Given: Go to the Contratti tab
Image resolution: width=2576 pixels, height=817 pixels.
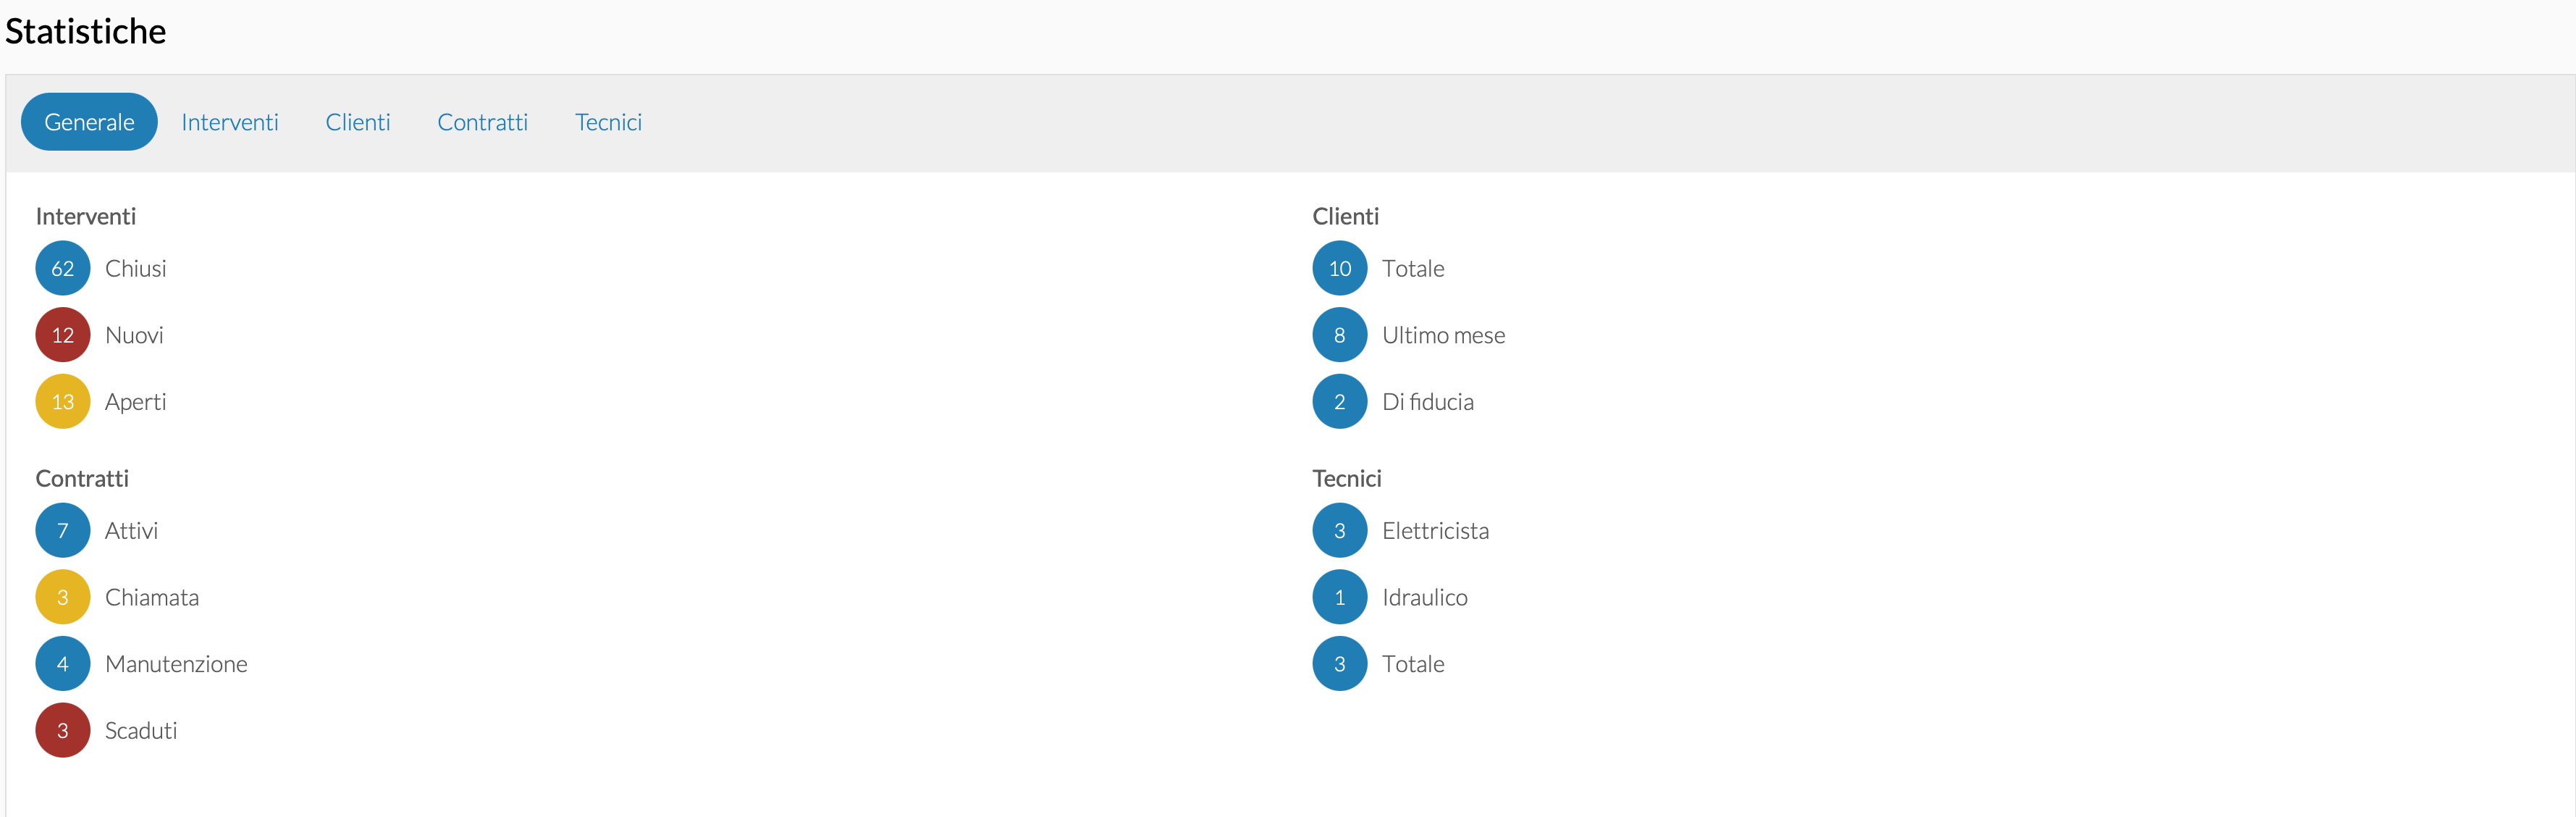Looking at the screenshot, I should tap(482, 122).
